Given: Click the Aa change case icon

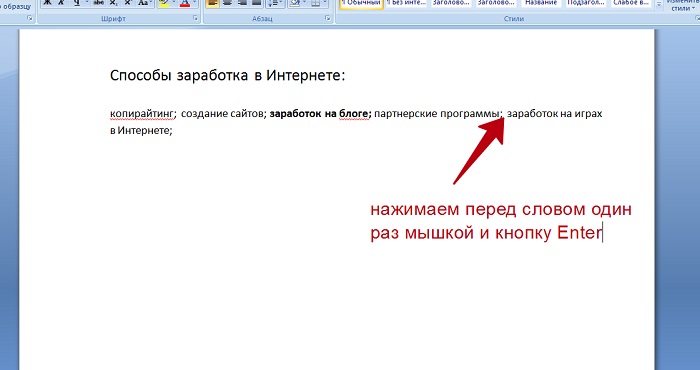Looking at the screenshot, I should tap(142, 3).
